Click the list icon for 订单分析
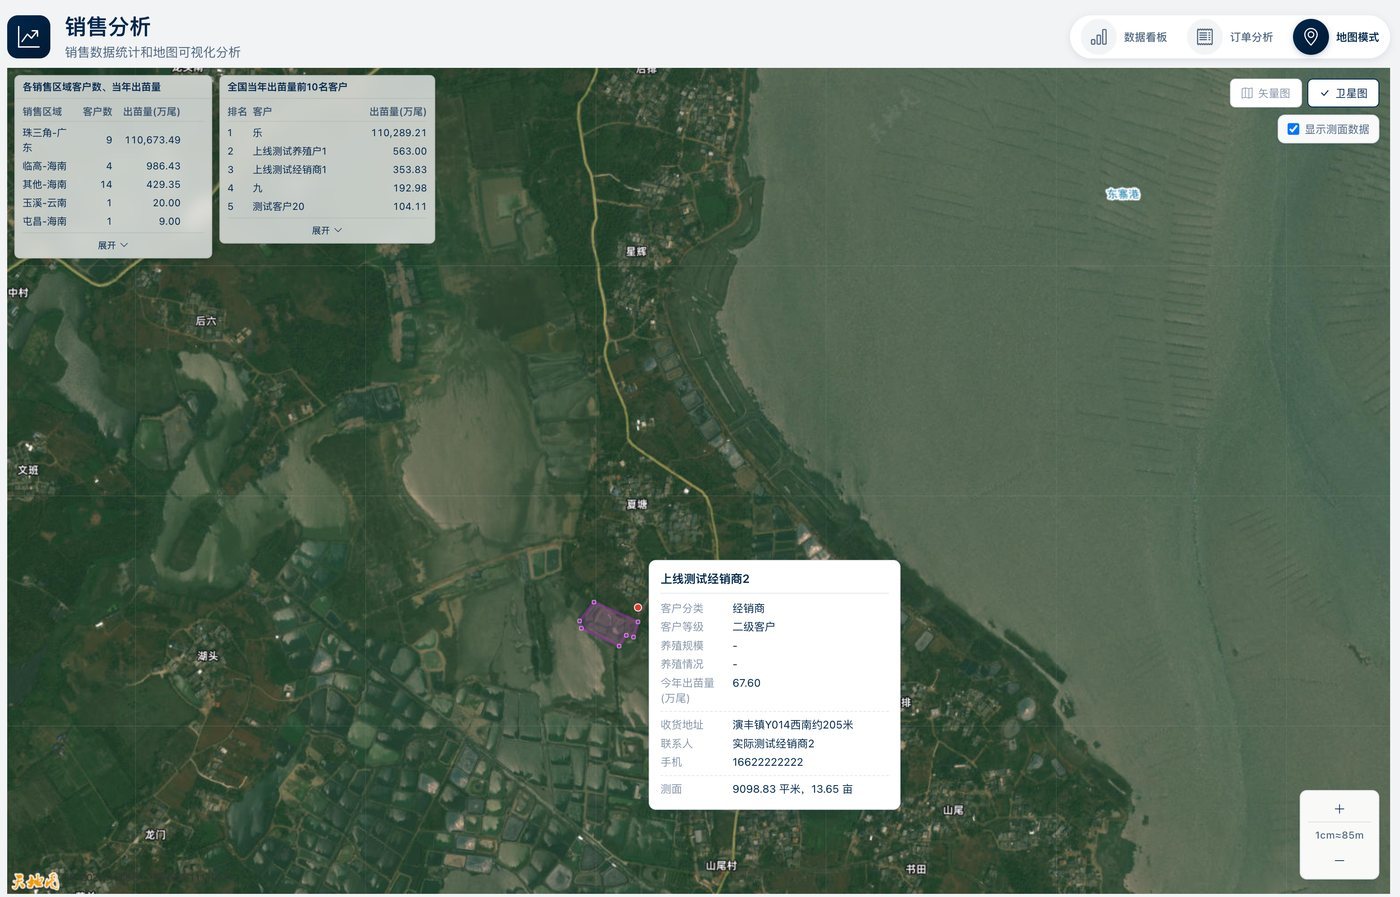The image size is (1400, 897). click(x=1205, y=37)
